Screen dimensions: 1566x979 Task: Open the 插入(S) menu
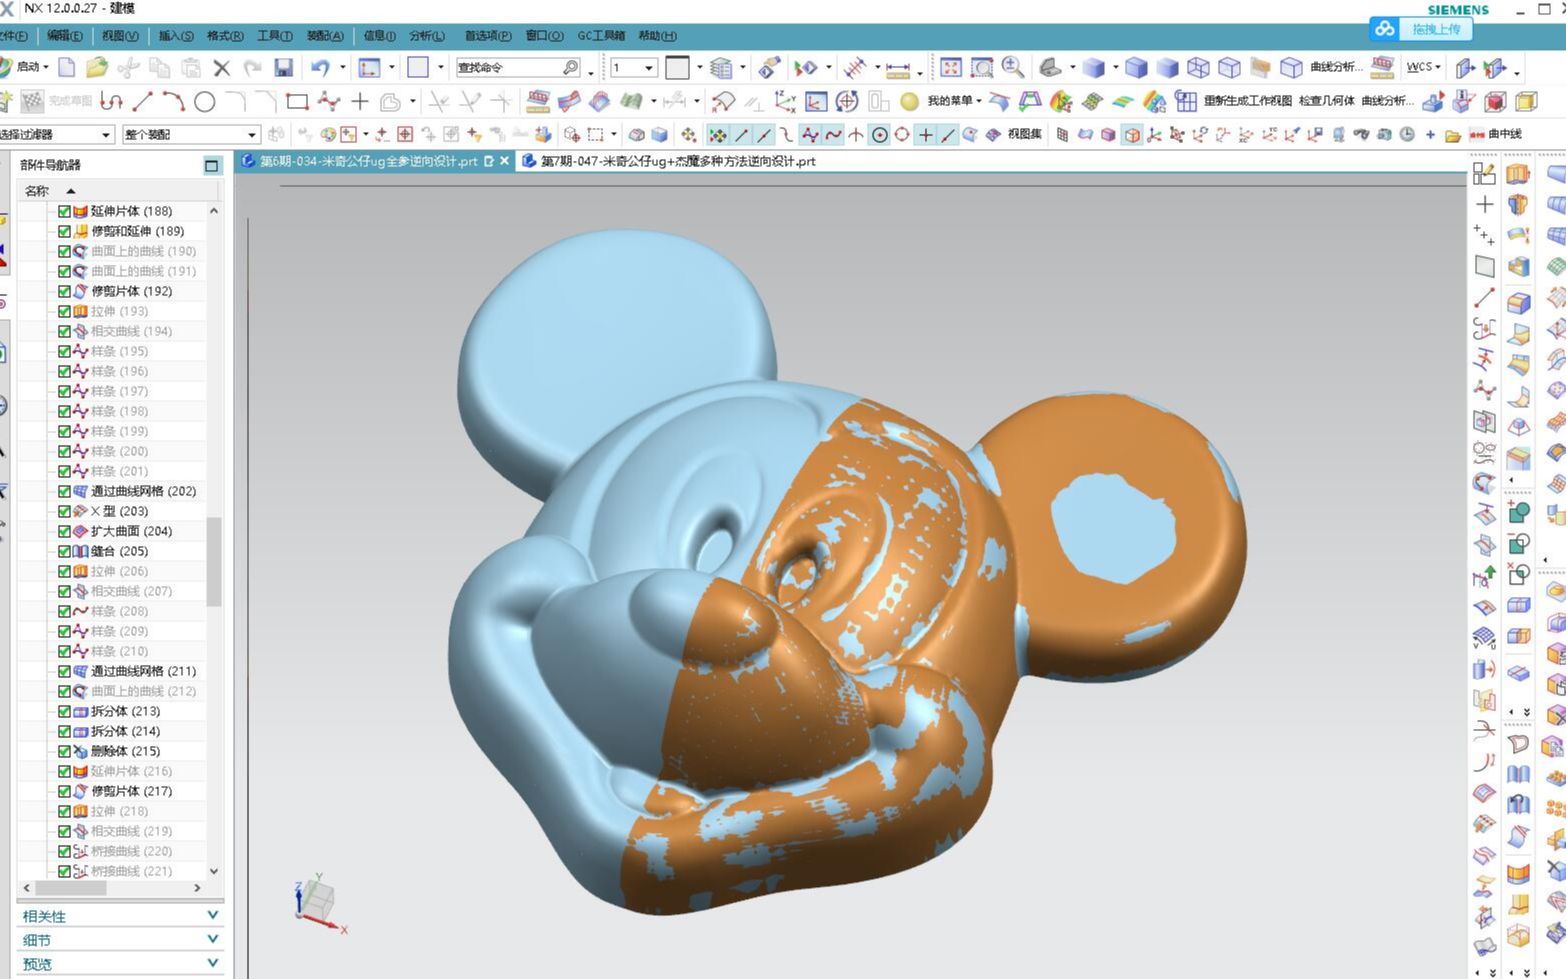coord(176,36)
